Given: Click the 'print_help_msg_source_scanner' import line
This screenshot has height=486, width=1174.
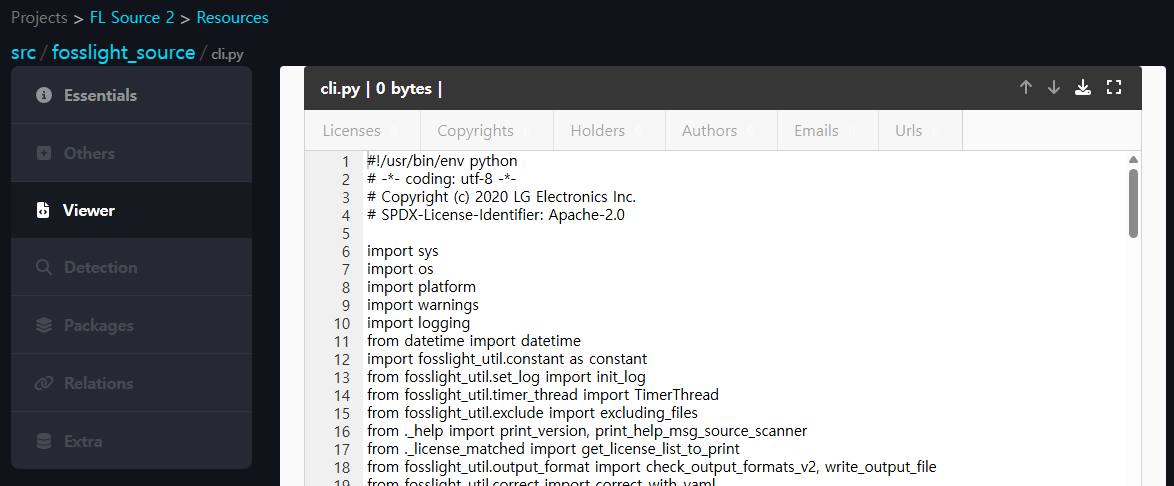Looking at the screenshot, I should [x=587, y=431].
